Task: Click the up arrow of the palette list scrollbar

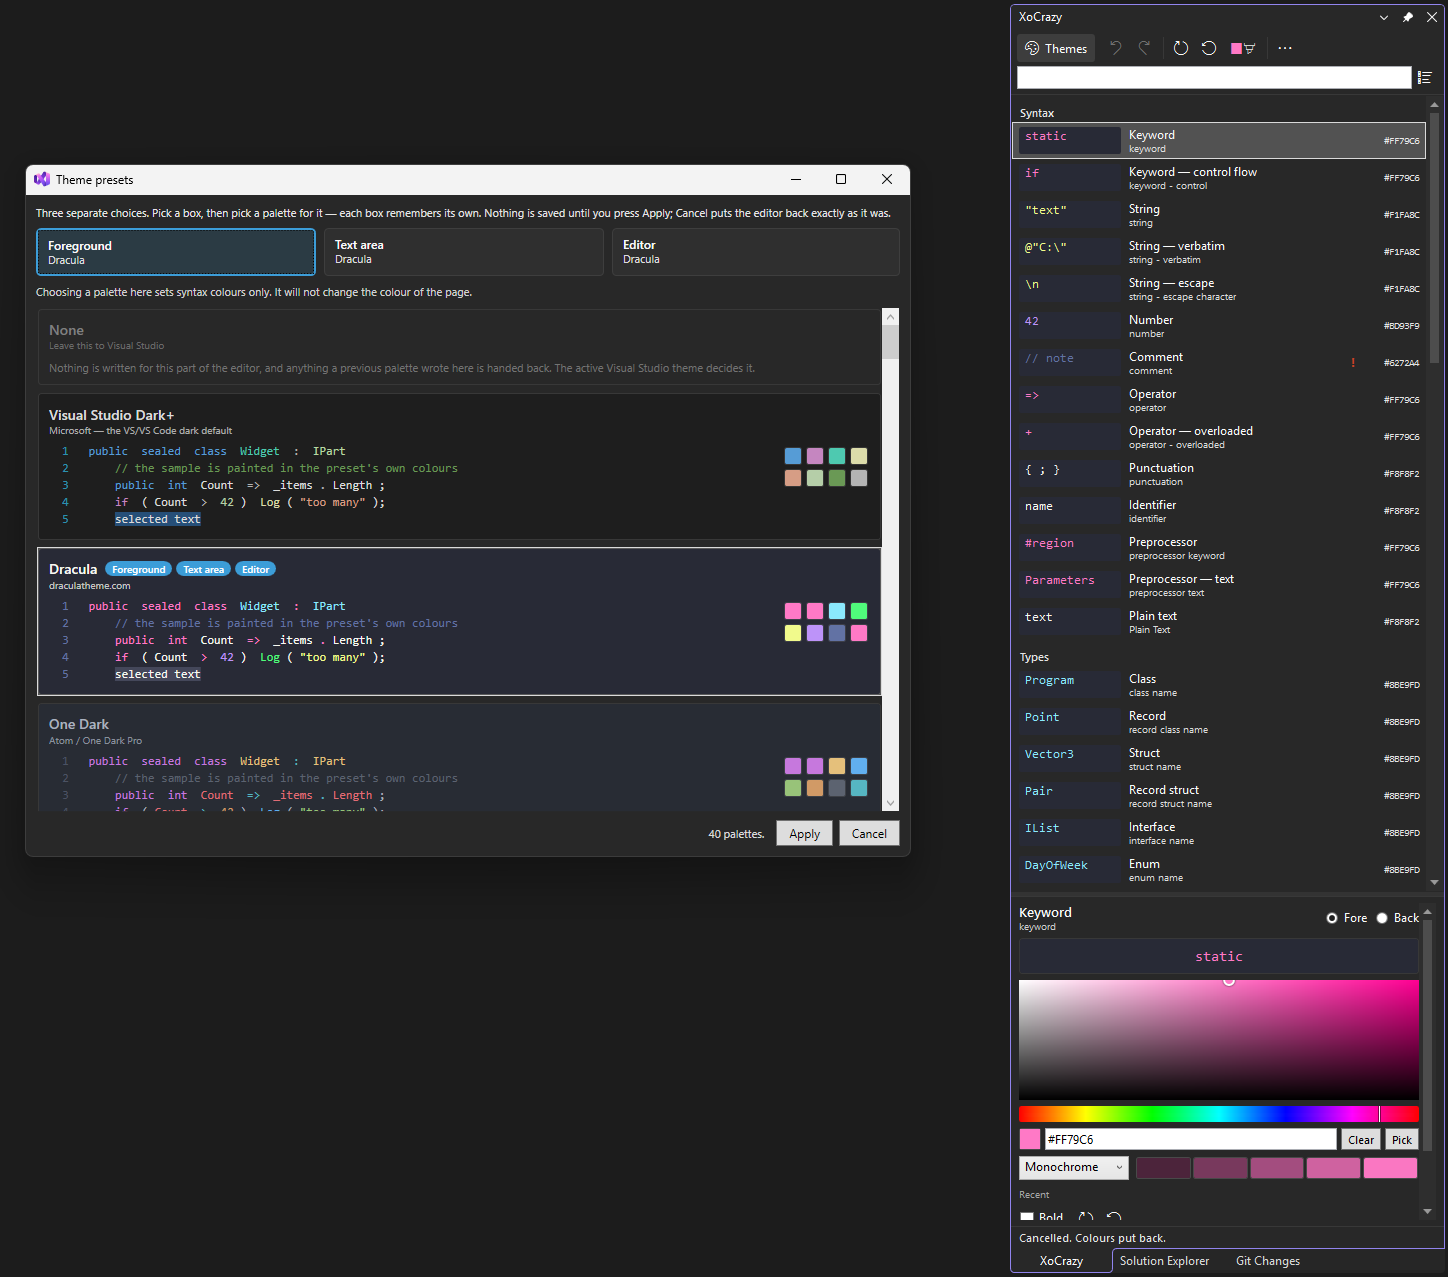Action: pyautogui.click(x=890, y=317)
